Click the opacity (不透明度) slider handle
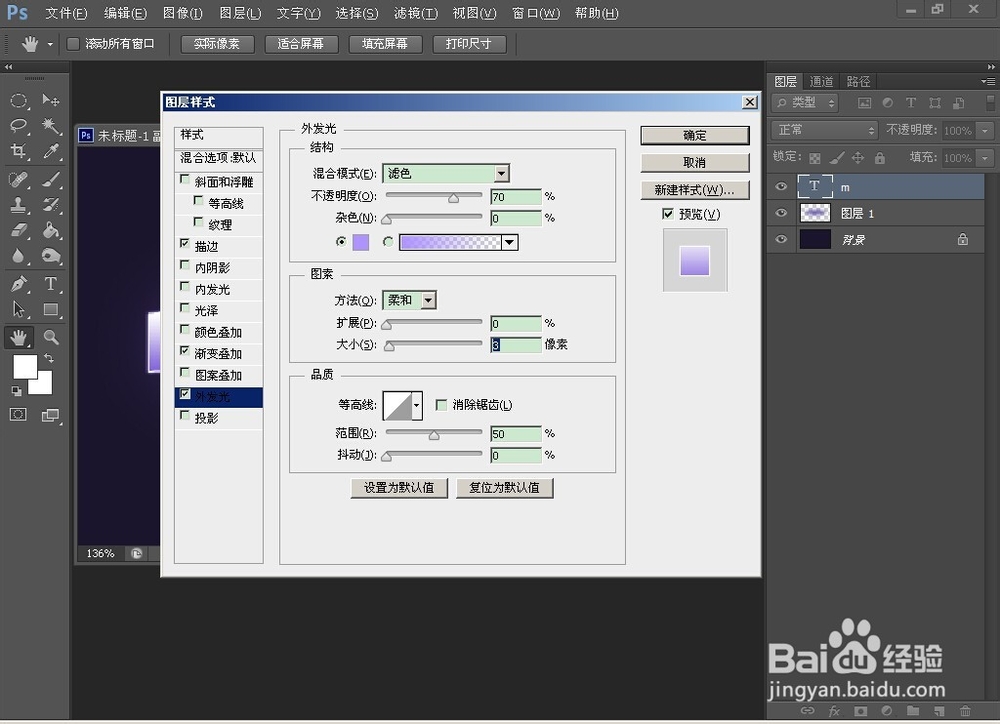1000x724 pixels. (453, 198)
